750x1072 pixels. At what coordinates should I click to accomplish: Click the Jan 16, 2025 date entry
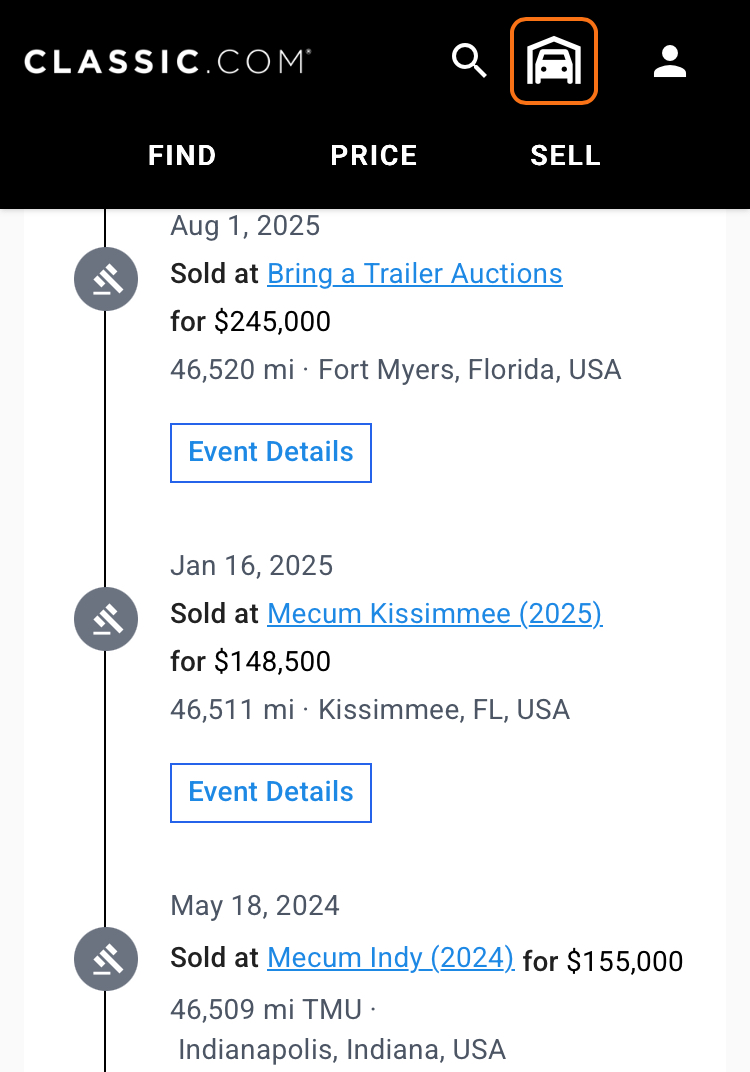[x=252, y=566]
